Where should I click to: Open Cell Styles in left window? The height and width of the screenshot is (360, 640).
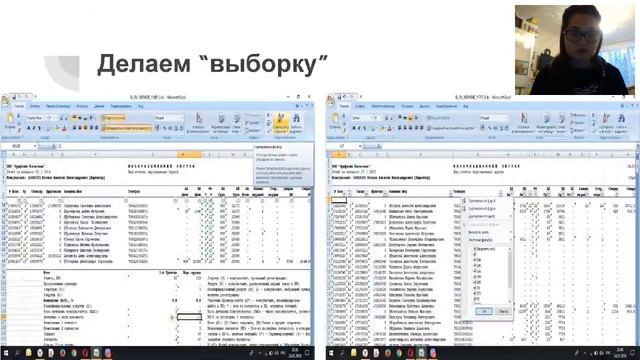coord(237,123)
